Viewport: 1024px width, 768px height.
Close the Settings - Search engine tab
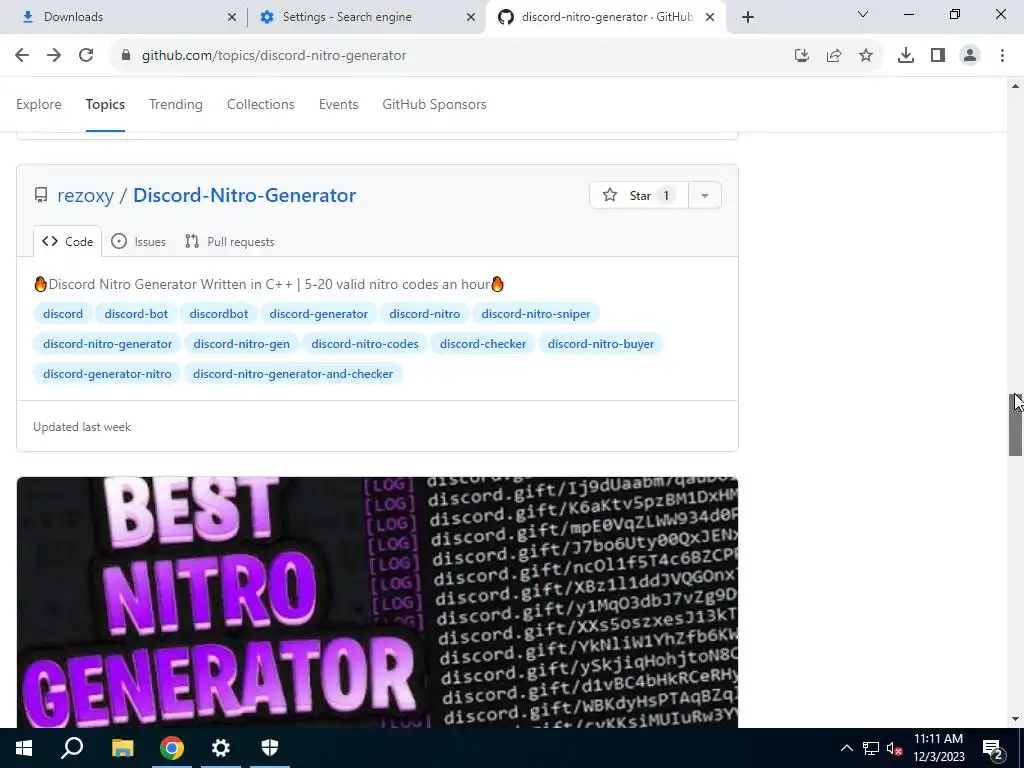471,17
